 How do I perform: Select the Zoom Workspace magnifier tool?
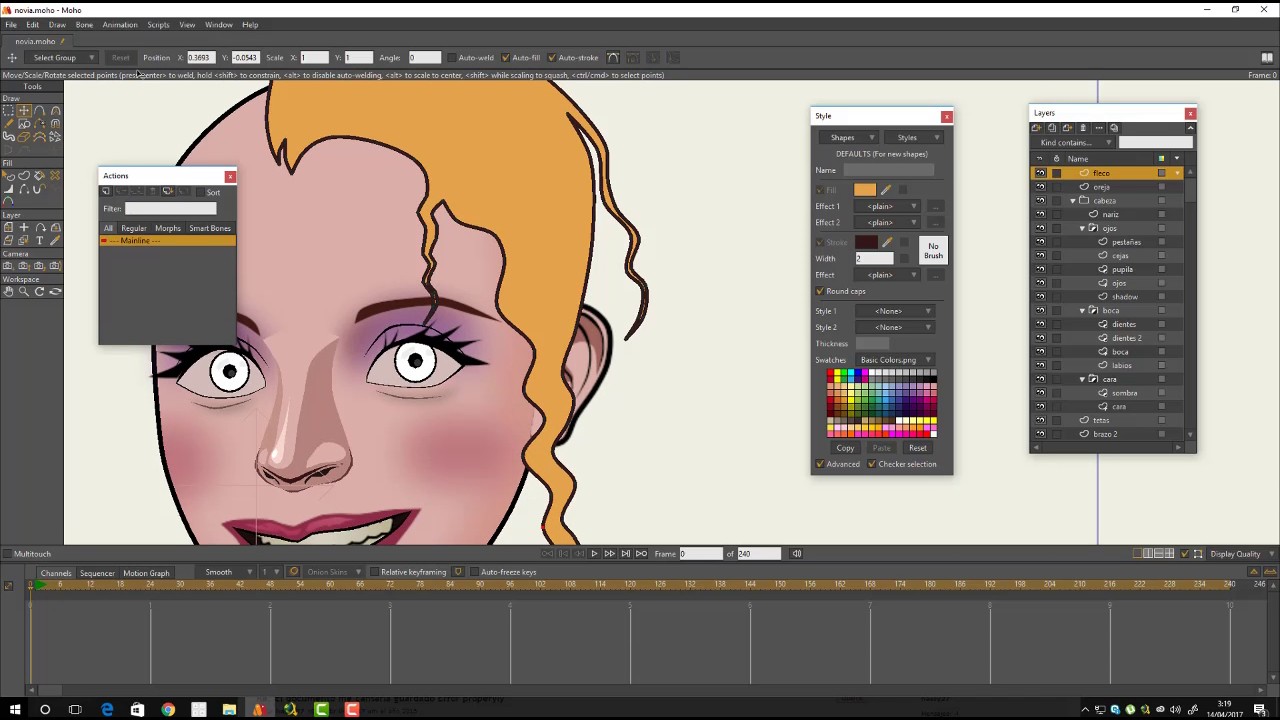23,291
